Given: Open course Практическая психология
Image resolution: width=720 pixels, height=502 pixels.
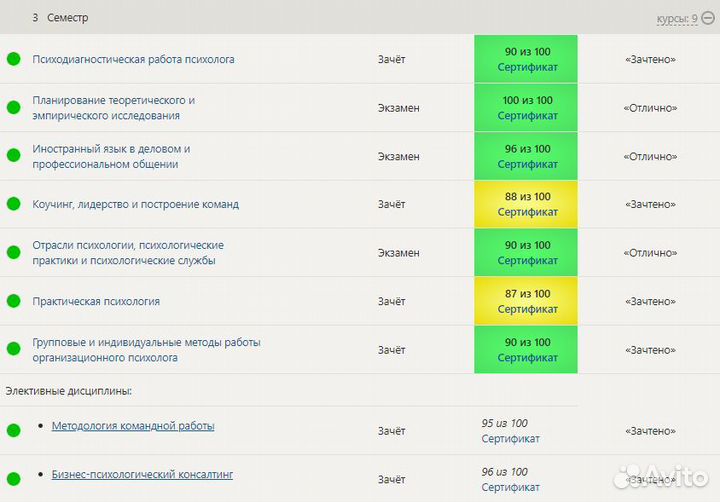Looking at the screenshot, I should (96, 301).
